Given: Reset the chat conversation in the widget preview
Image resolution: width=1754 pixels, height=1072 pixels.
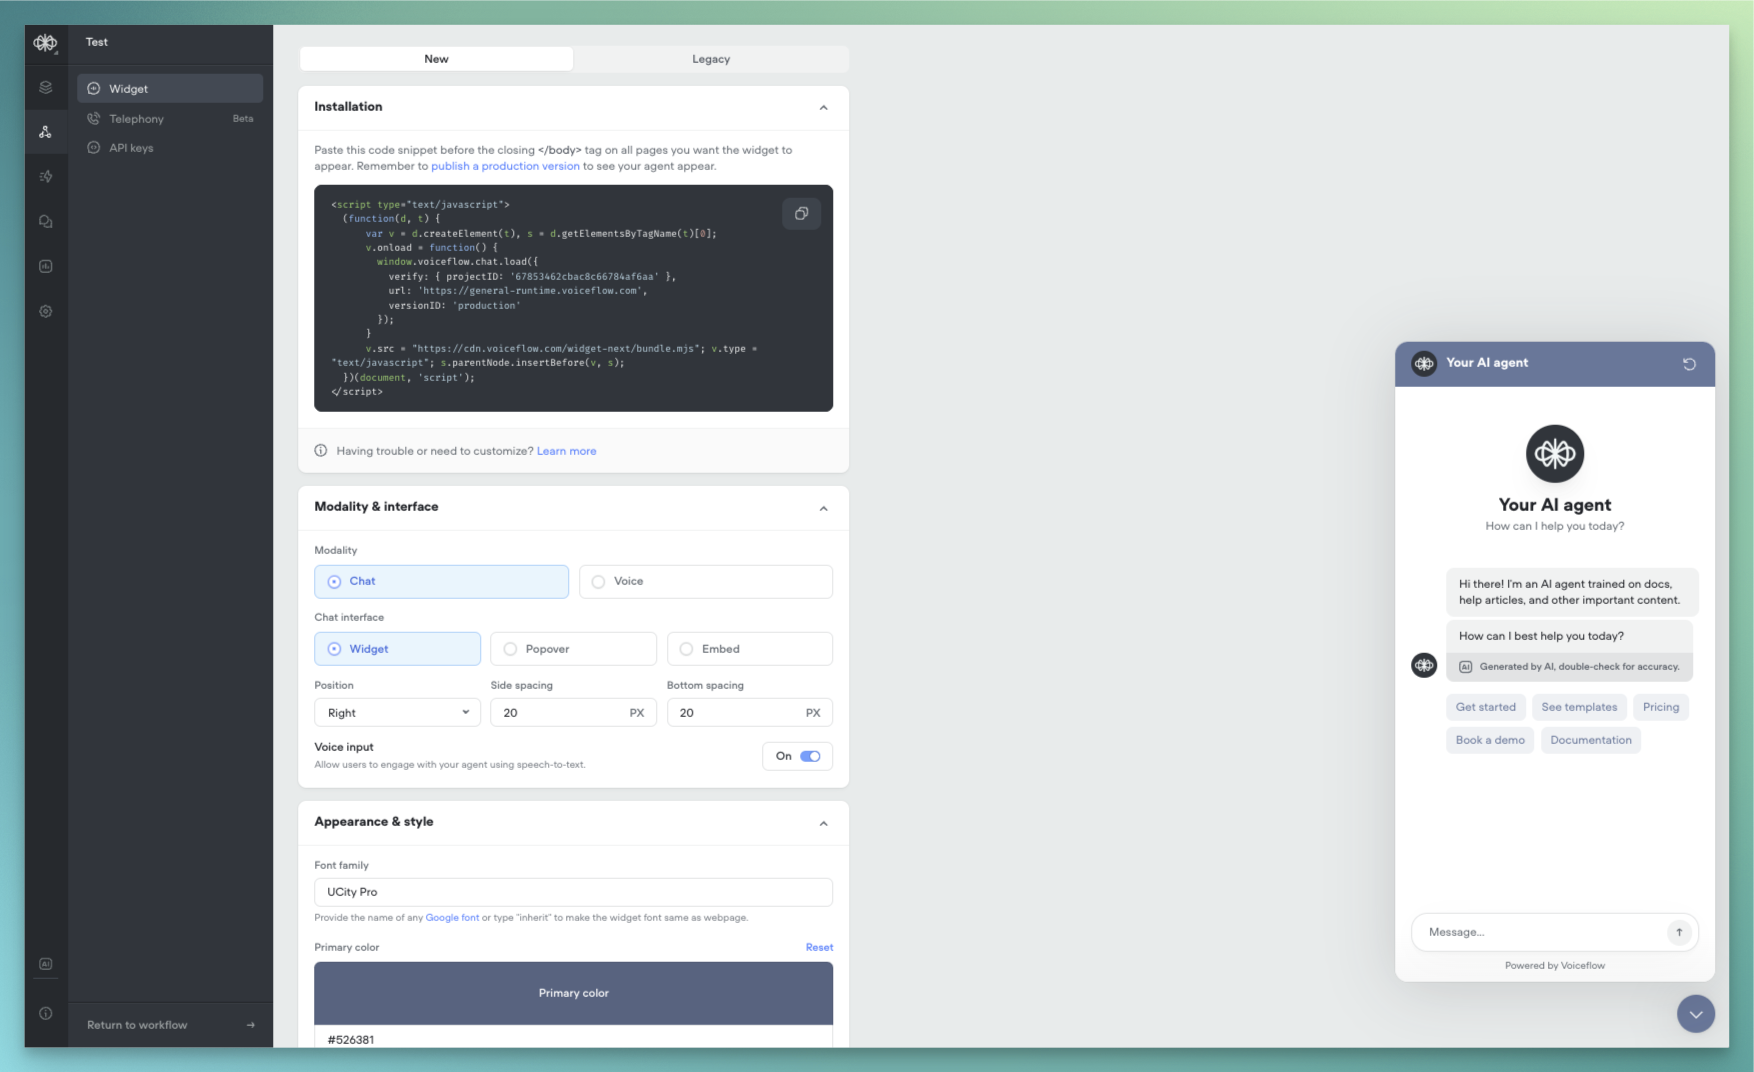Looking at the screenshot, I should point(1690,364).
